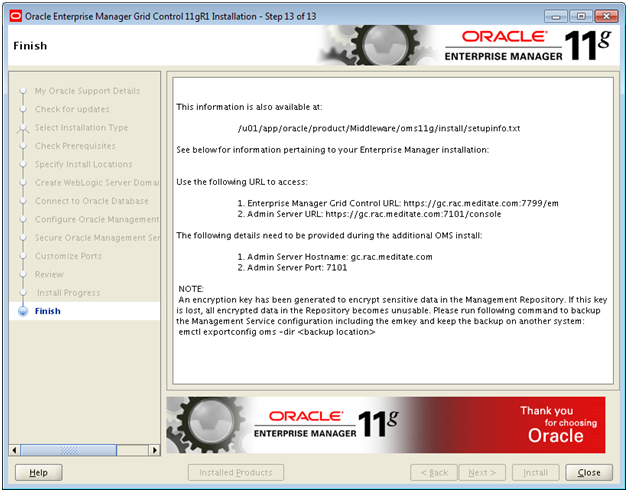This screenshot has height=492, width=628.
Task: Click the Install button
Action: click(x=535, y=472)
